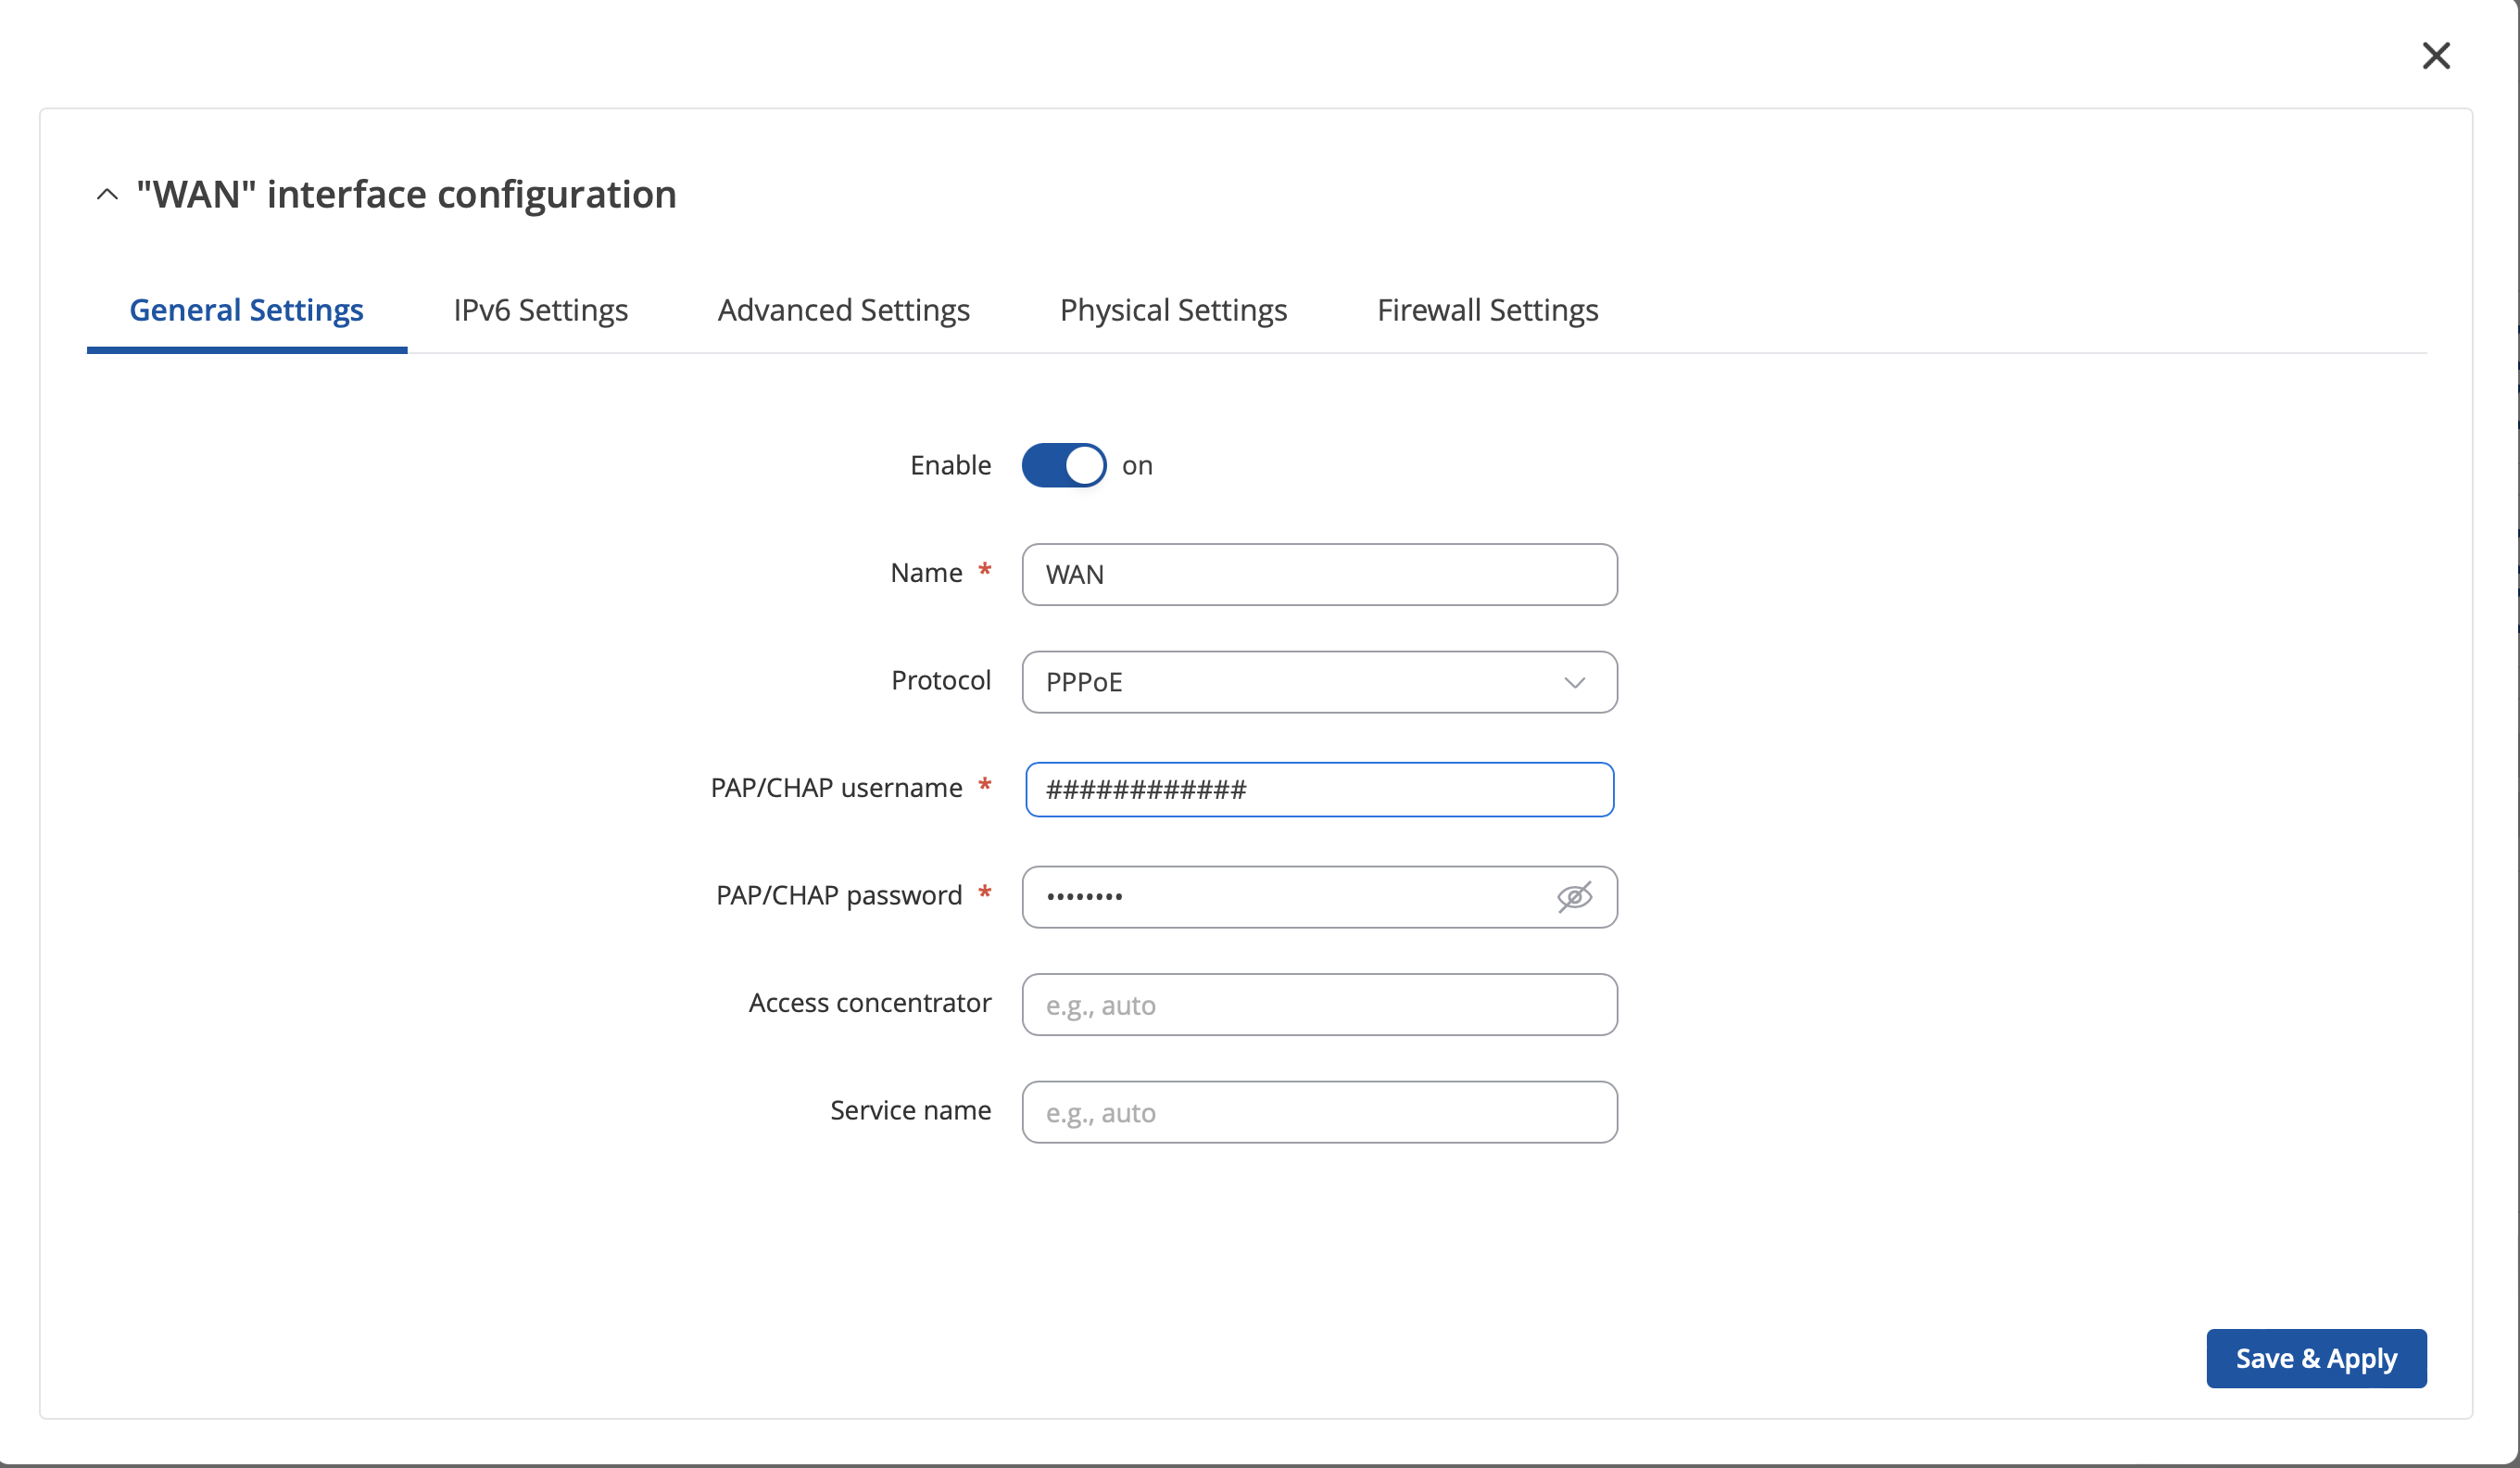Screen dimensions: 2520x1468
Task: Click the "Enable" label text
Action: (950, 465)
